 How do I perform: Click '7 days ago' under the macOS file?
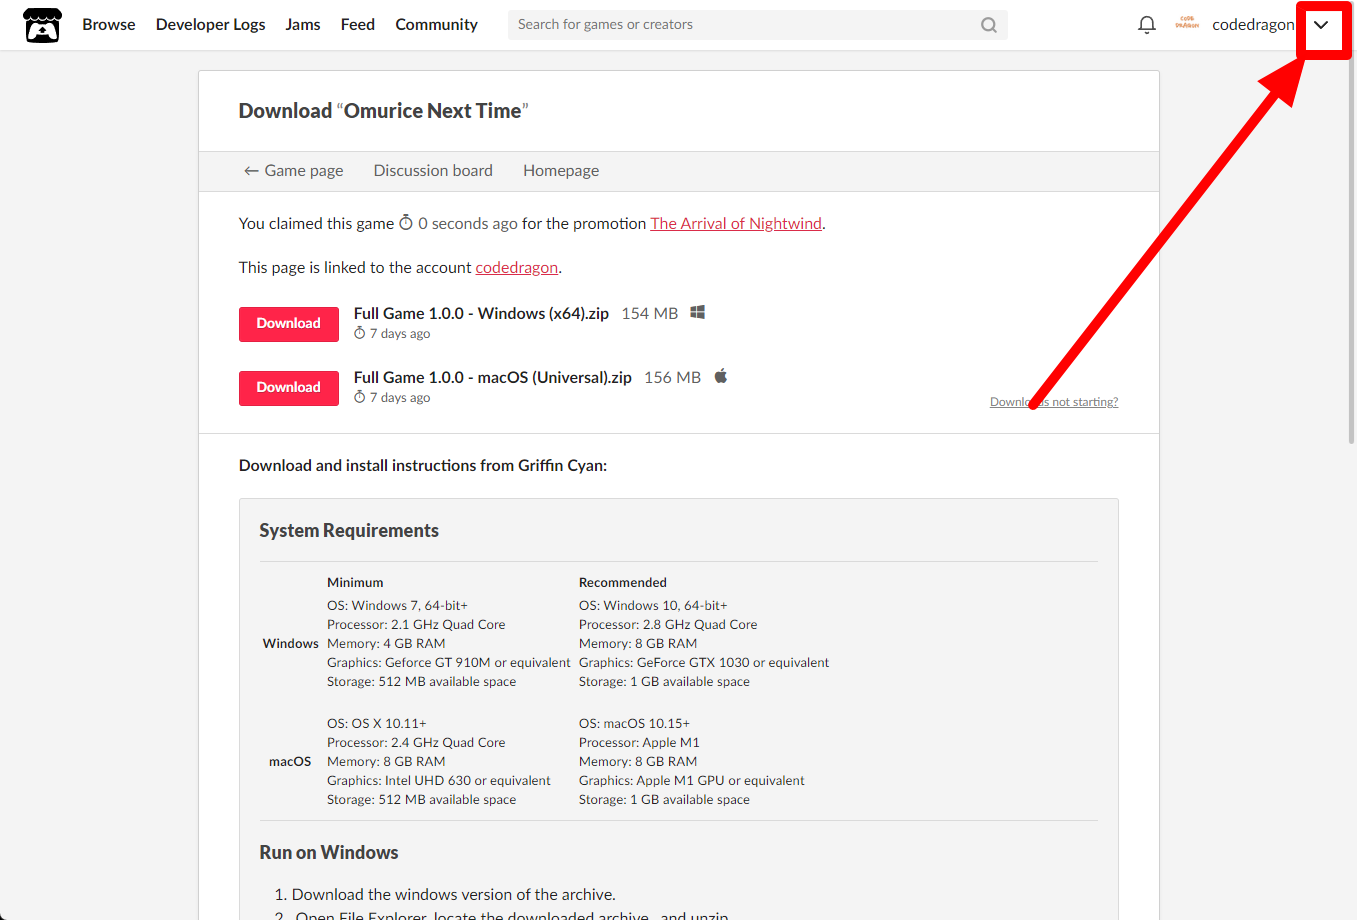400,397
